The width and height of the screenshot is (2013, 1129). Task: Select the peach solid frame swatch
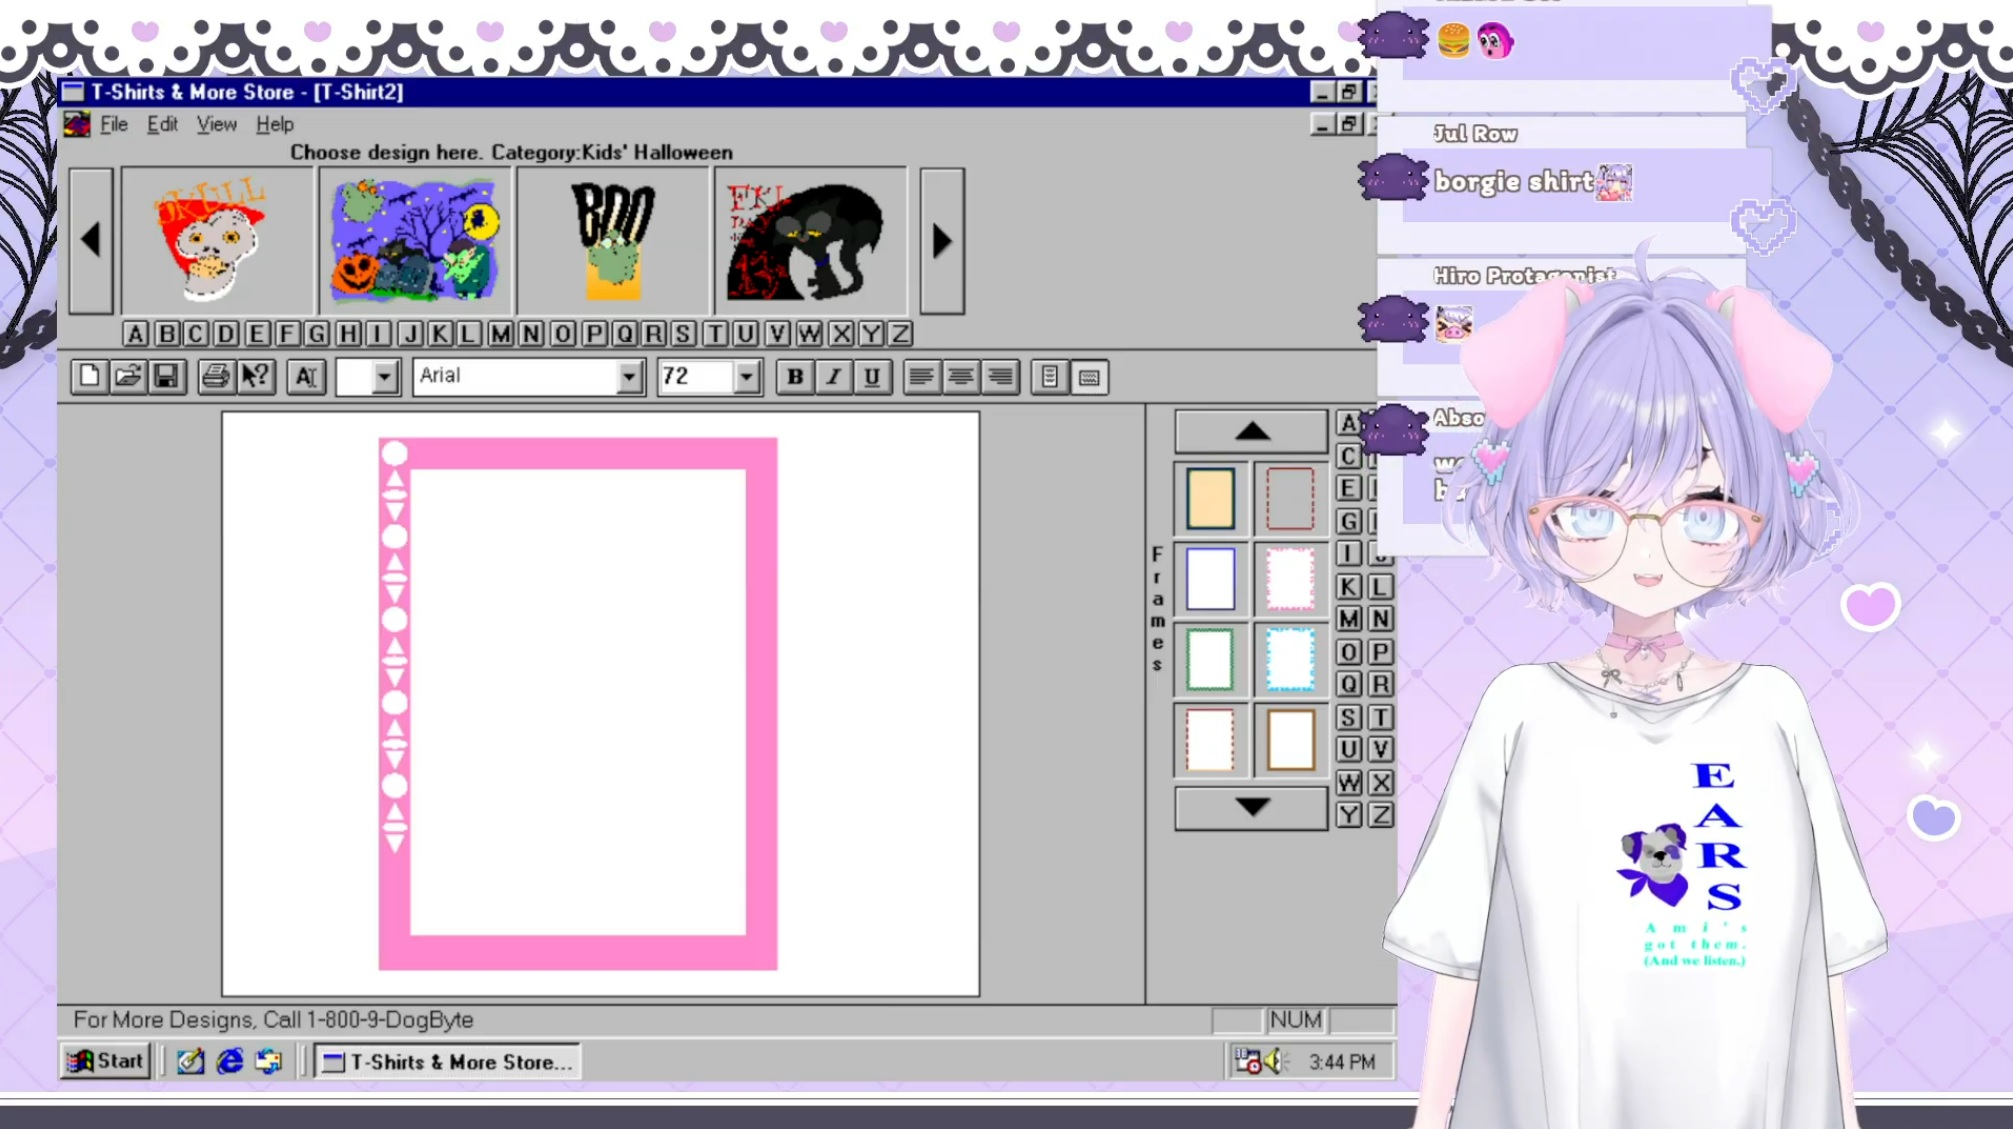coord(1210,498)
